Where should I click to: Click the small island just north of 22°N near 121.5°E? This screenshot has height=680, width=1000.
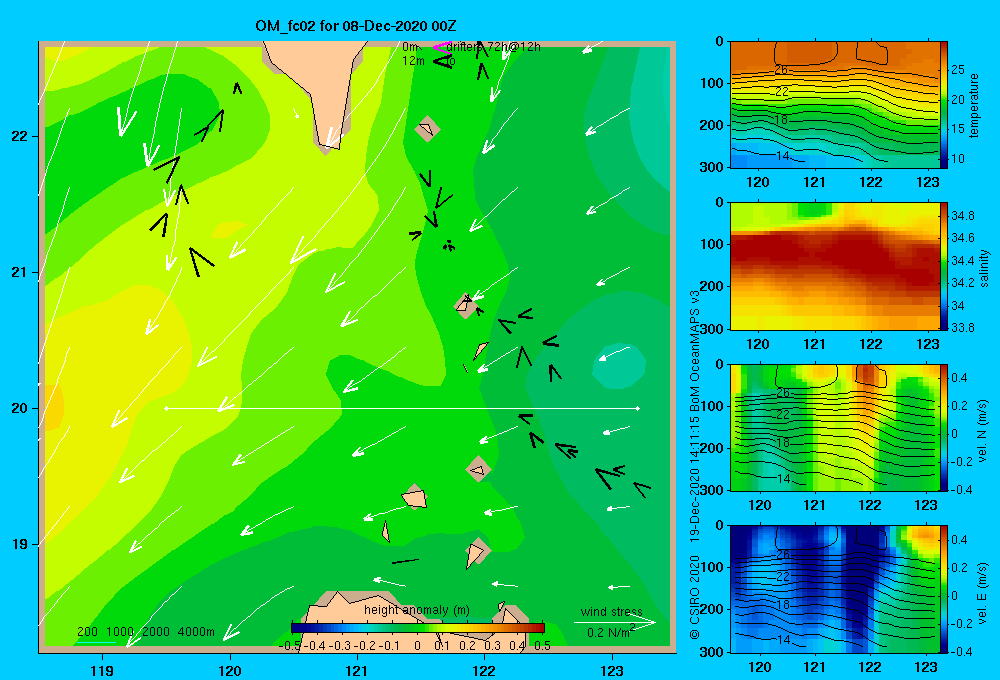point(427,129)
